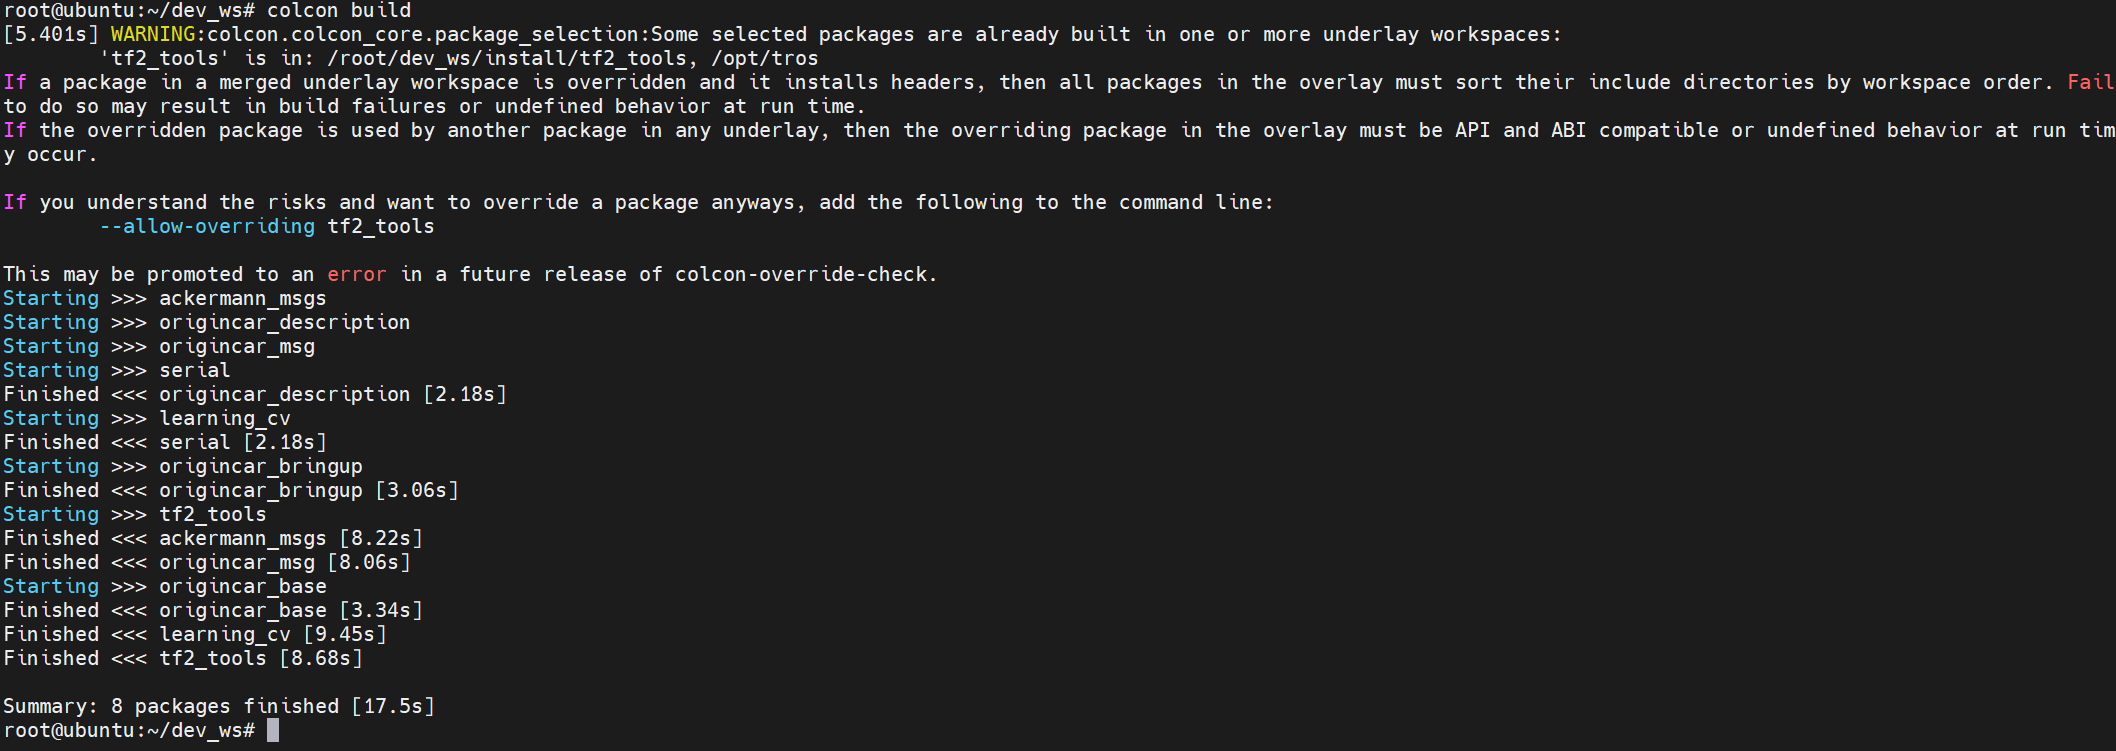This screenshot has height=751, width=2116.
Task: Click 'Finished <<< tf2_tools [8.68s]' line
Action: click(x=183, y=659)
